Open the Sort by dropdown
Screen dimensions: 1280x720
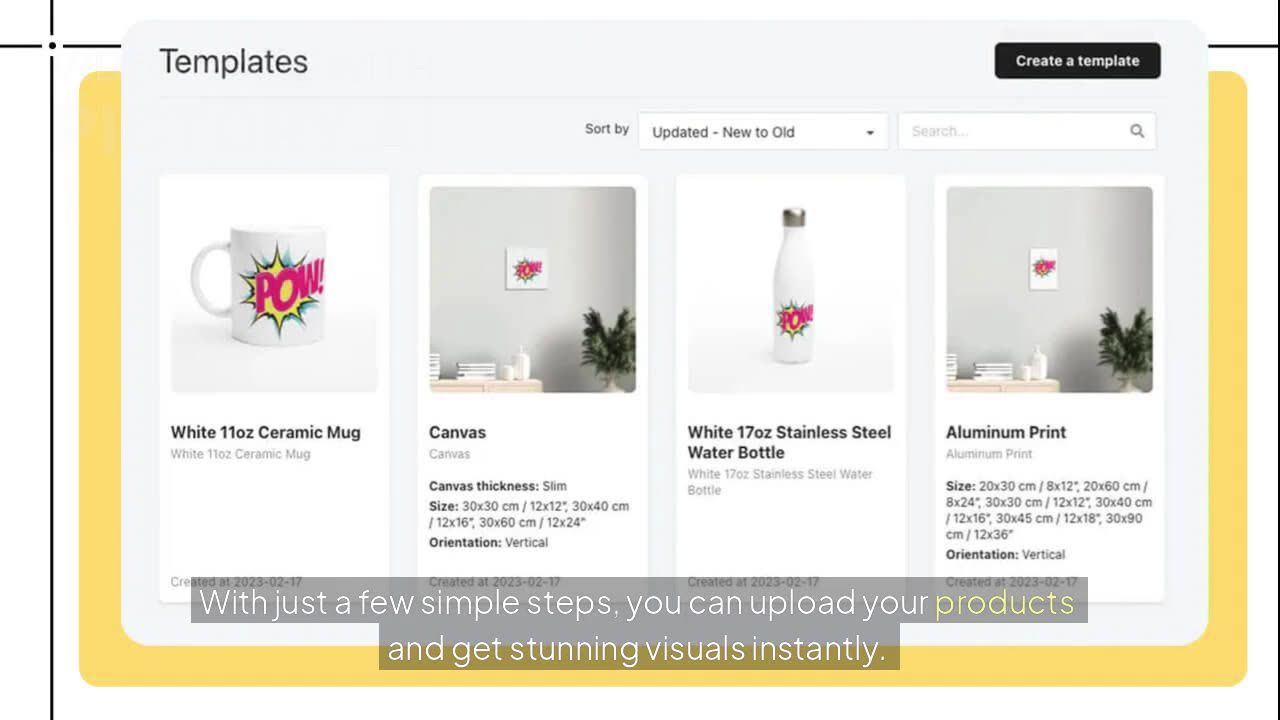coord(762,132)
